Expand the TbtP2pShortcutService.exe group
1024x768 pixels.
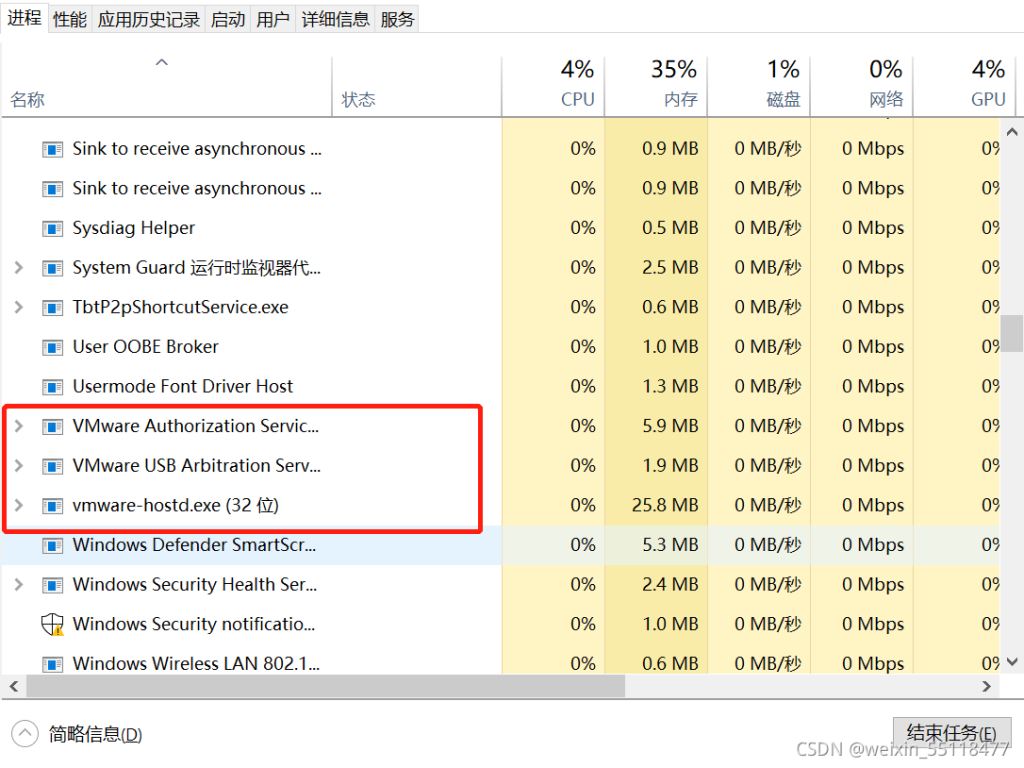(x=19, y=308)
